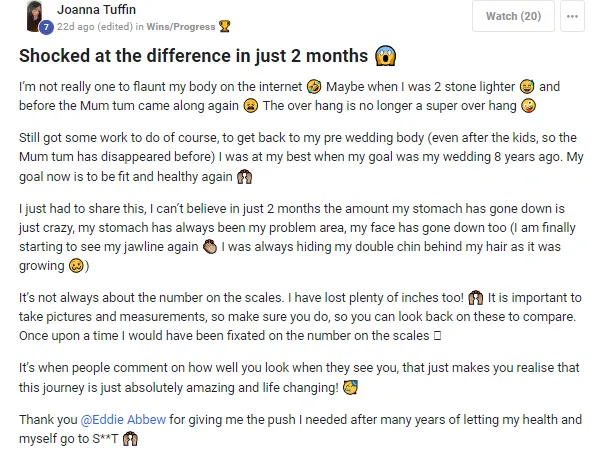Click the @Eddie Abbew mention

point(123,419)
